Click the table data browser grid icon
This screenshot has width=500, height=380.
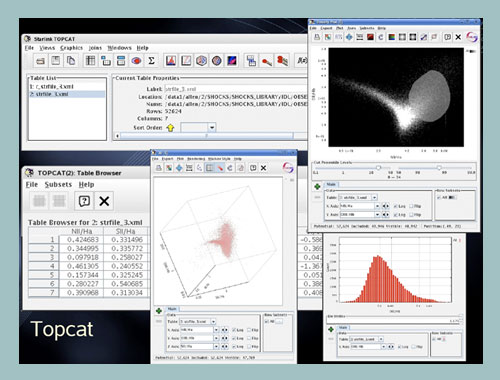pos(90,61)
